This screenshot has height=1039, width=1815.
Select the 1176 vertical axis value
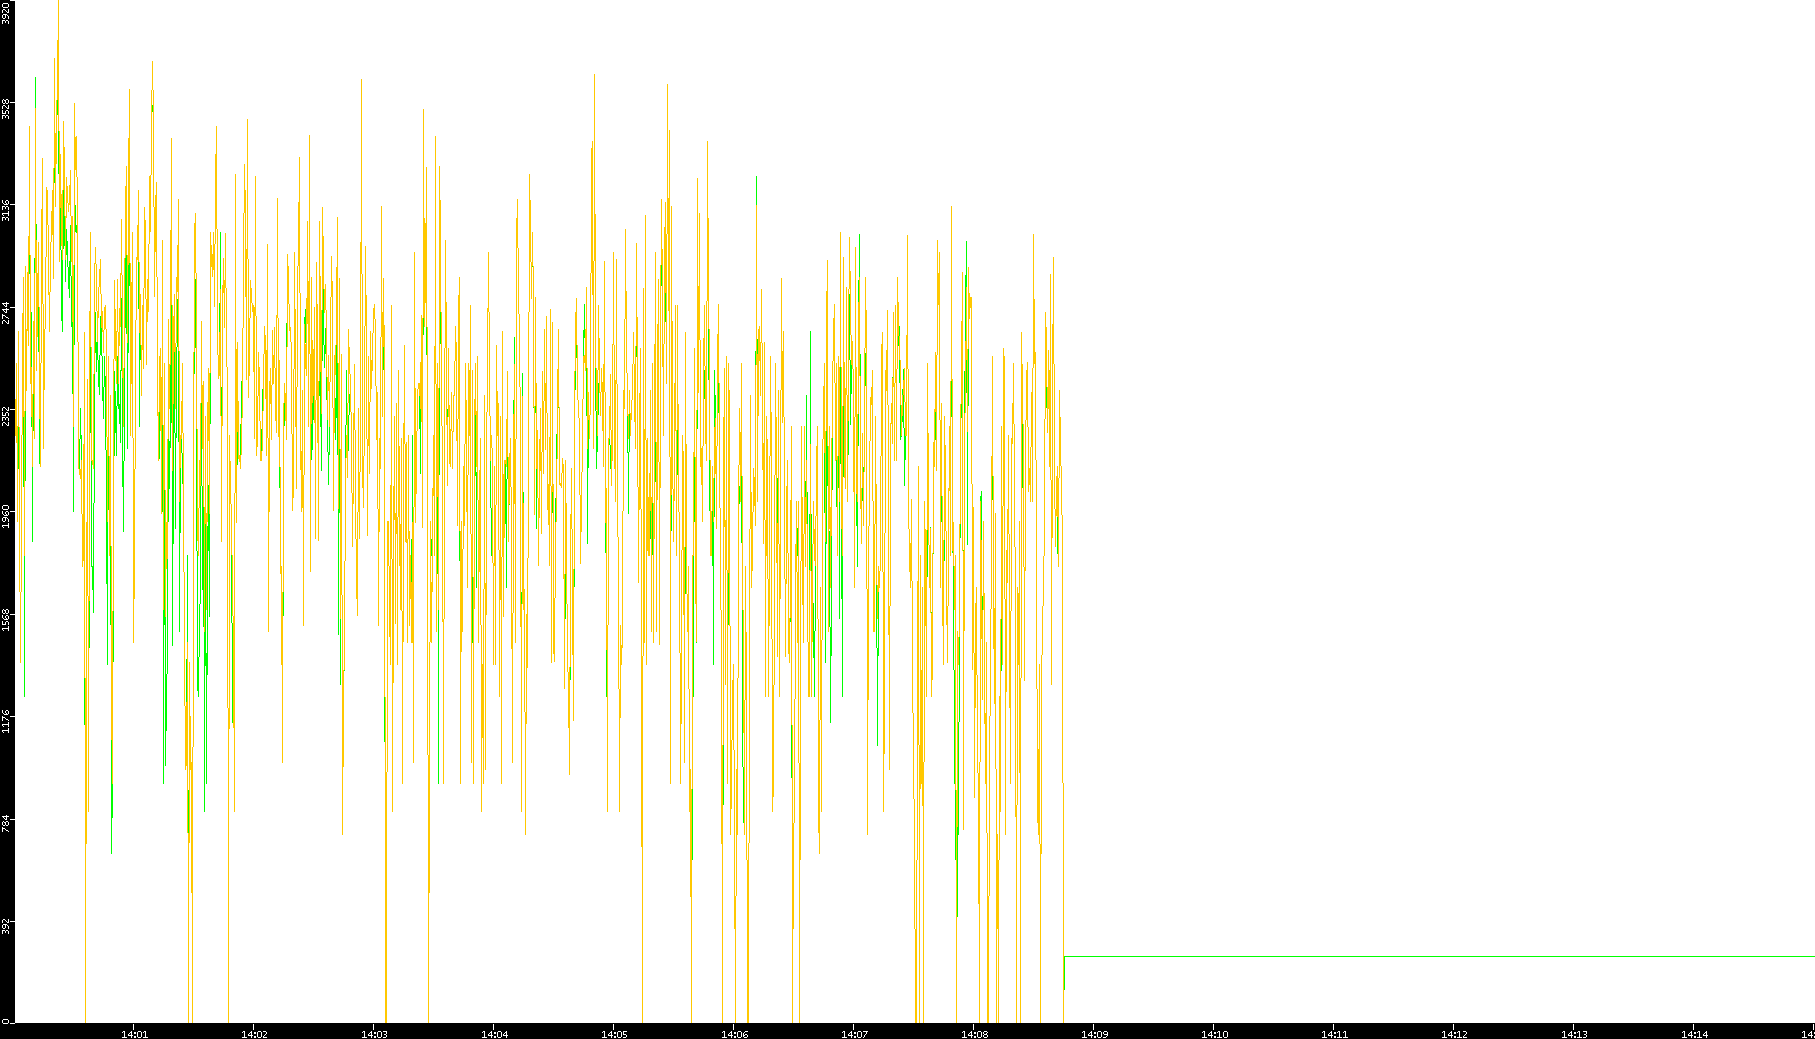[7, 720]
